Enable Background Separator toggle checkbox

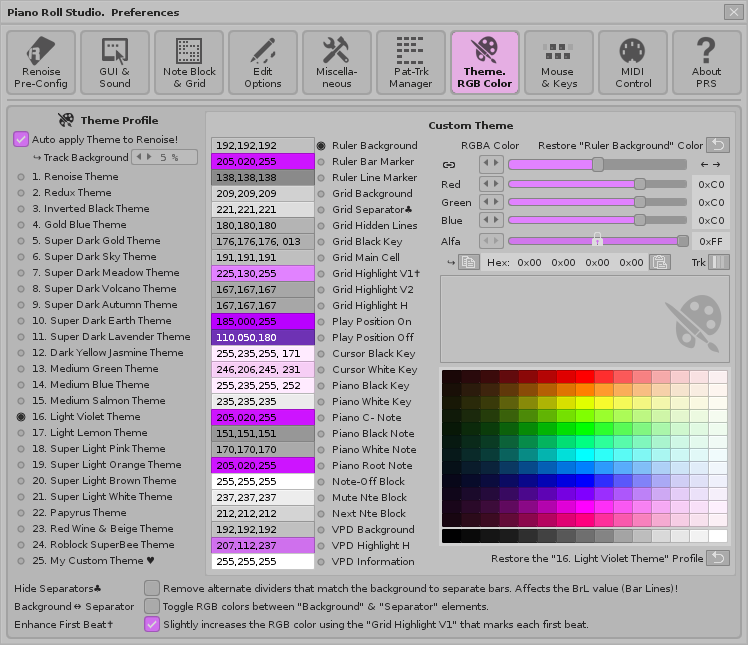click(152, 606)
